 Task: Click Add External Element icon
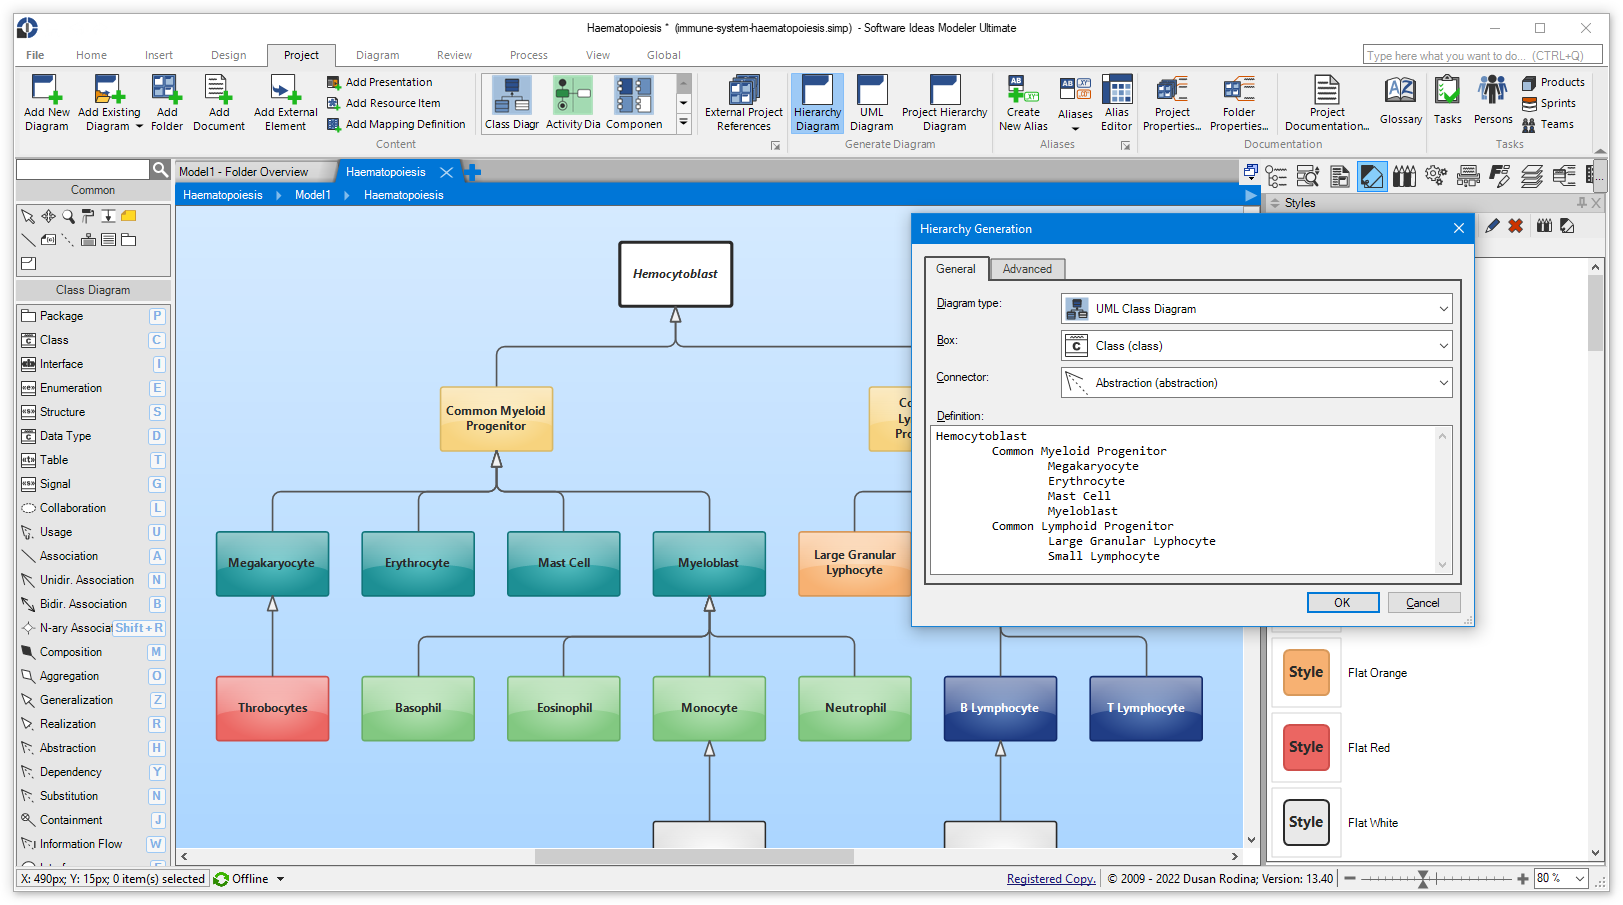[x=285, y=90]
